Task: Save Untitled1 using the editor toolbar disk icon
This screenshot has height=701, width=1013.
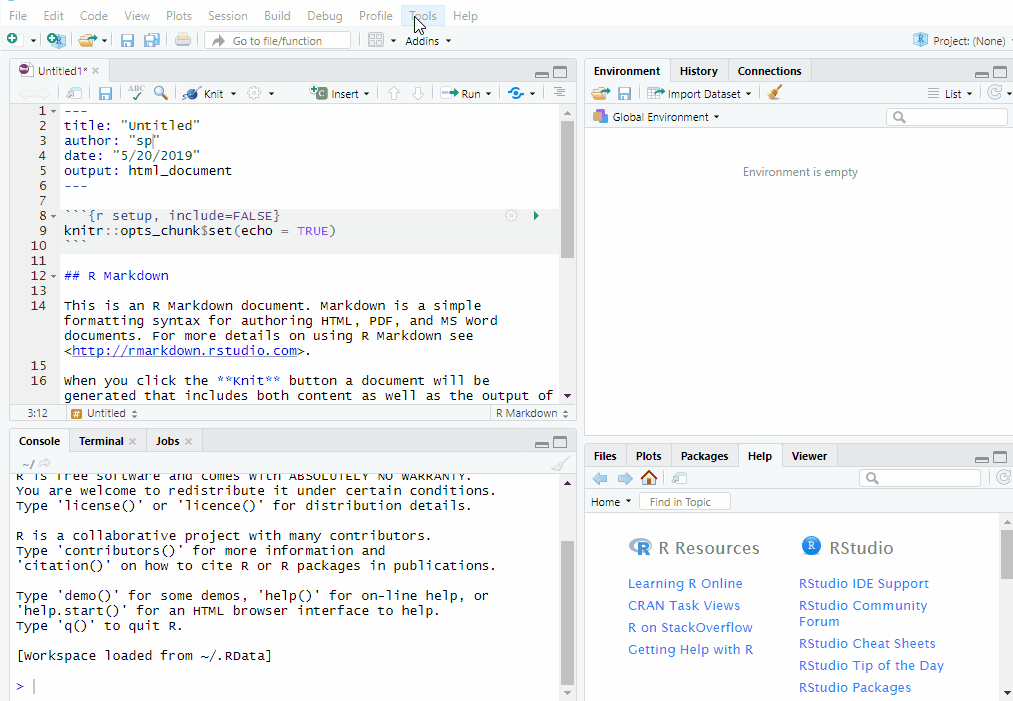Action: click(x=105, y=94)
